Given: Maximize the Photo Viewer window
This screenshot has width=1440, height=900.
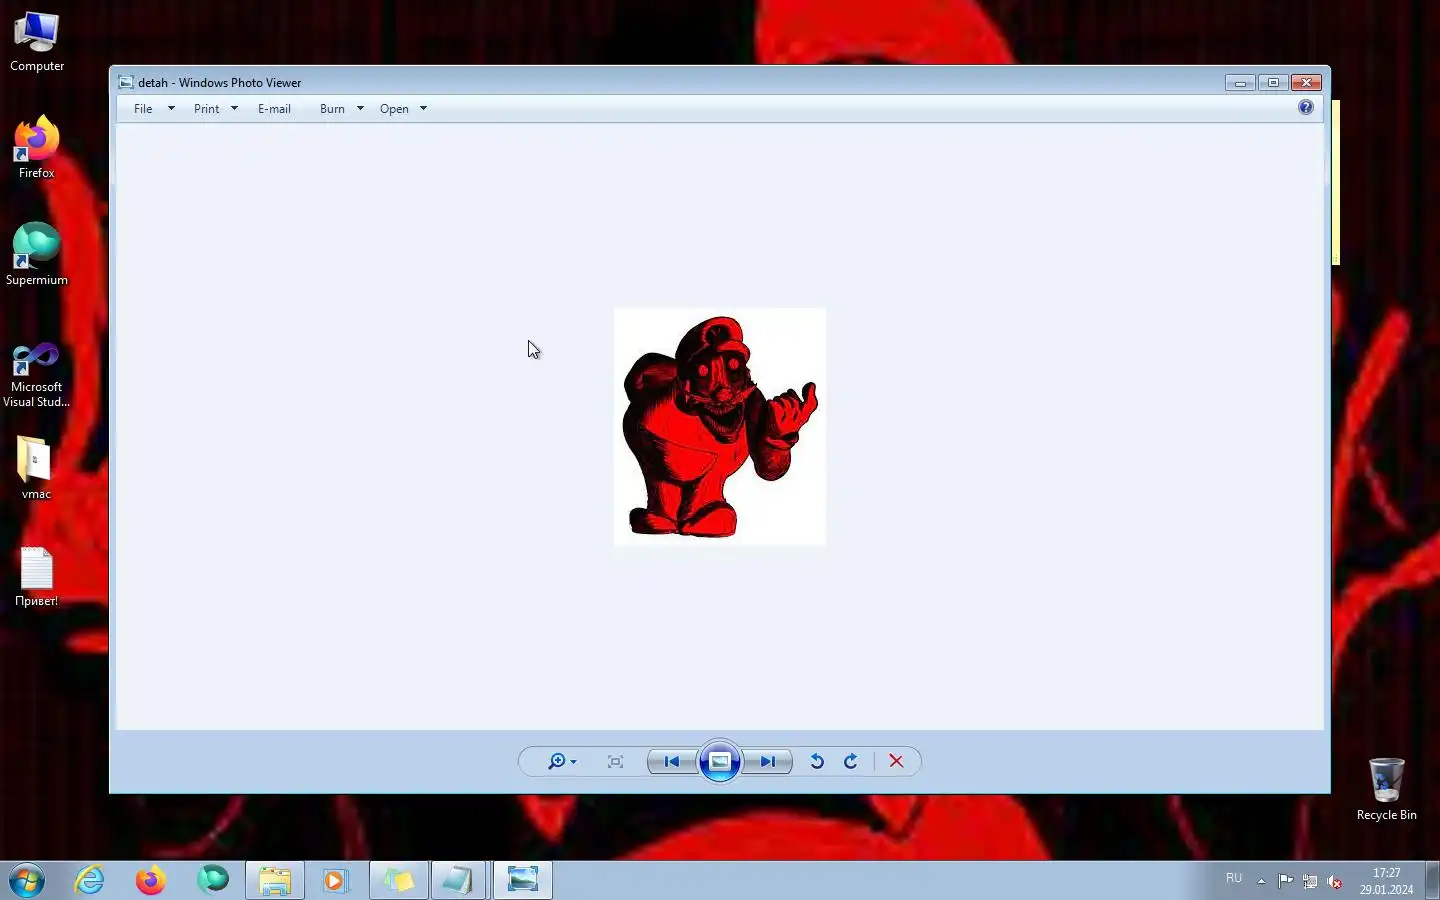Looking at the screenshot, I should tap(1273, 83).
